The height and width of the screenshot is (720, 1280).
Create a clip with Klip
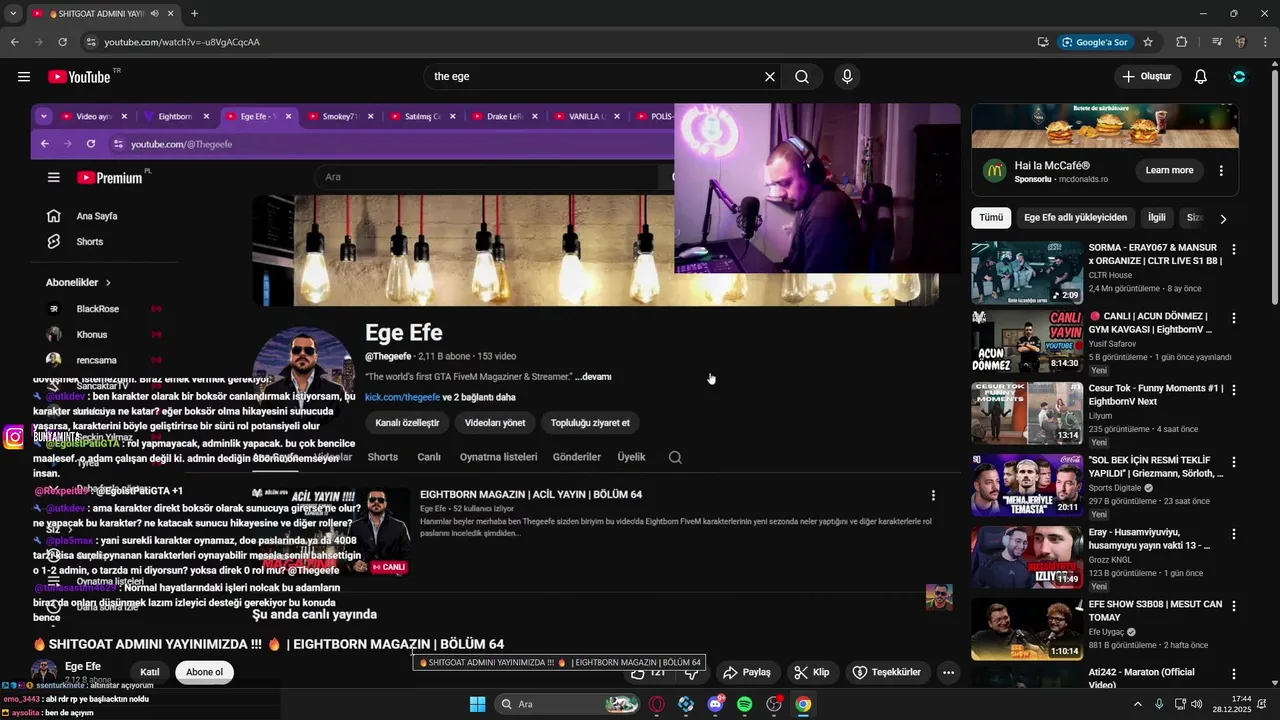pos(811,672)
